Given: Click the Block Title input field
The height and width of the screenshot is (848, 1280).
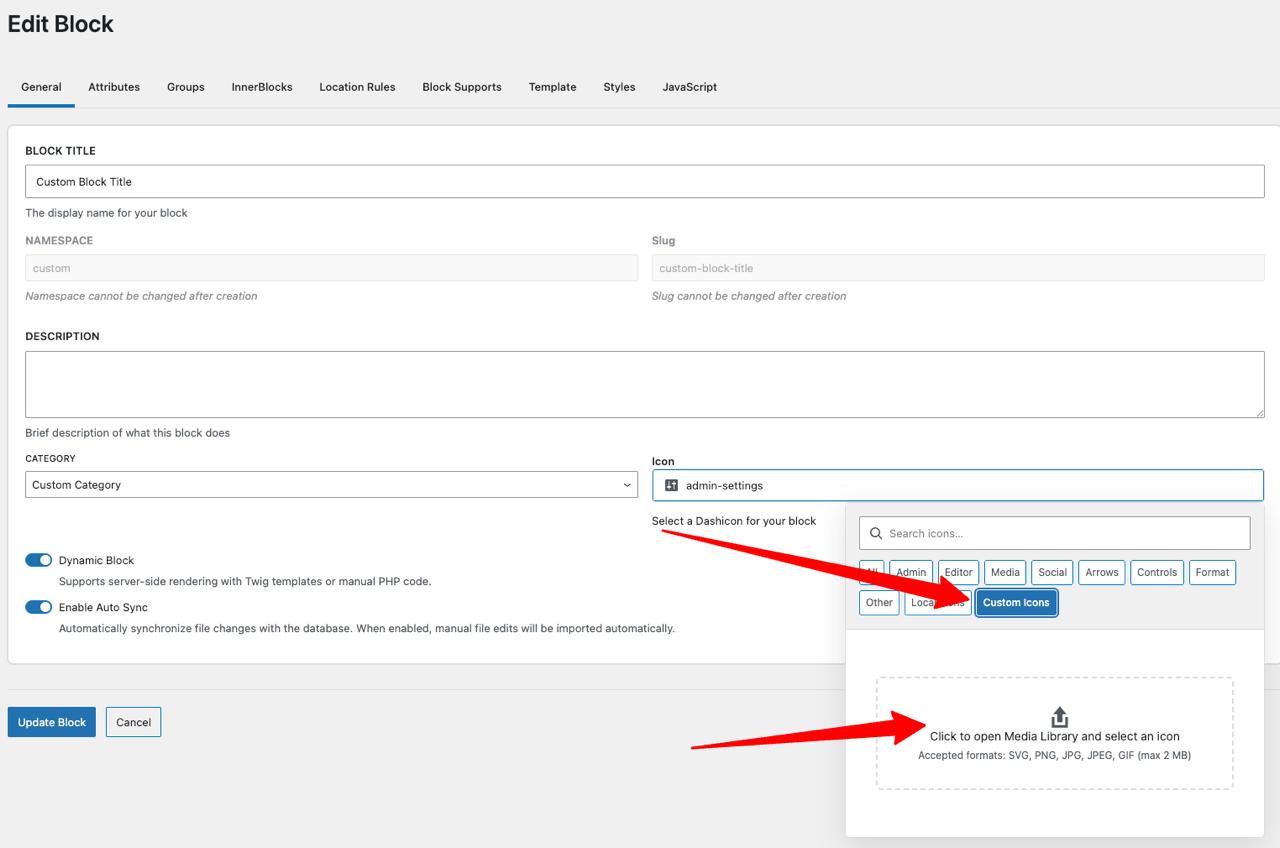Looking at the screenshot, I should coord(645,181).
